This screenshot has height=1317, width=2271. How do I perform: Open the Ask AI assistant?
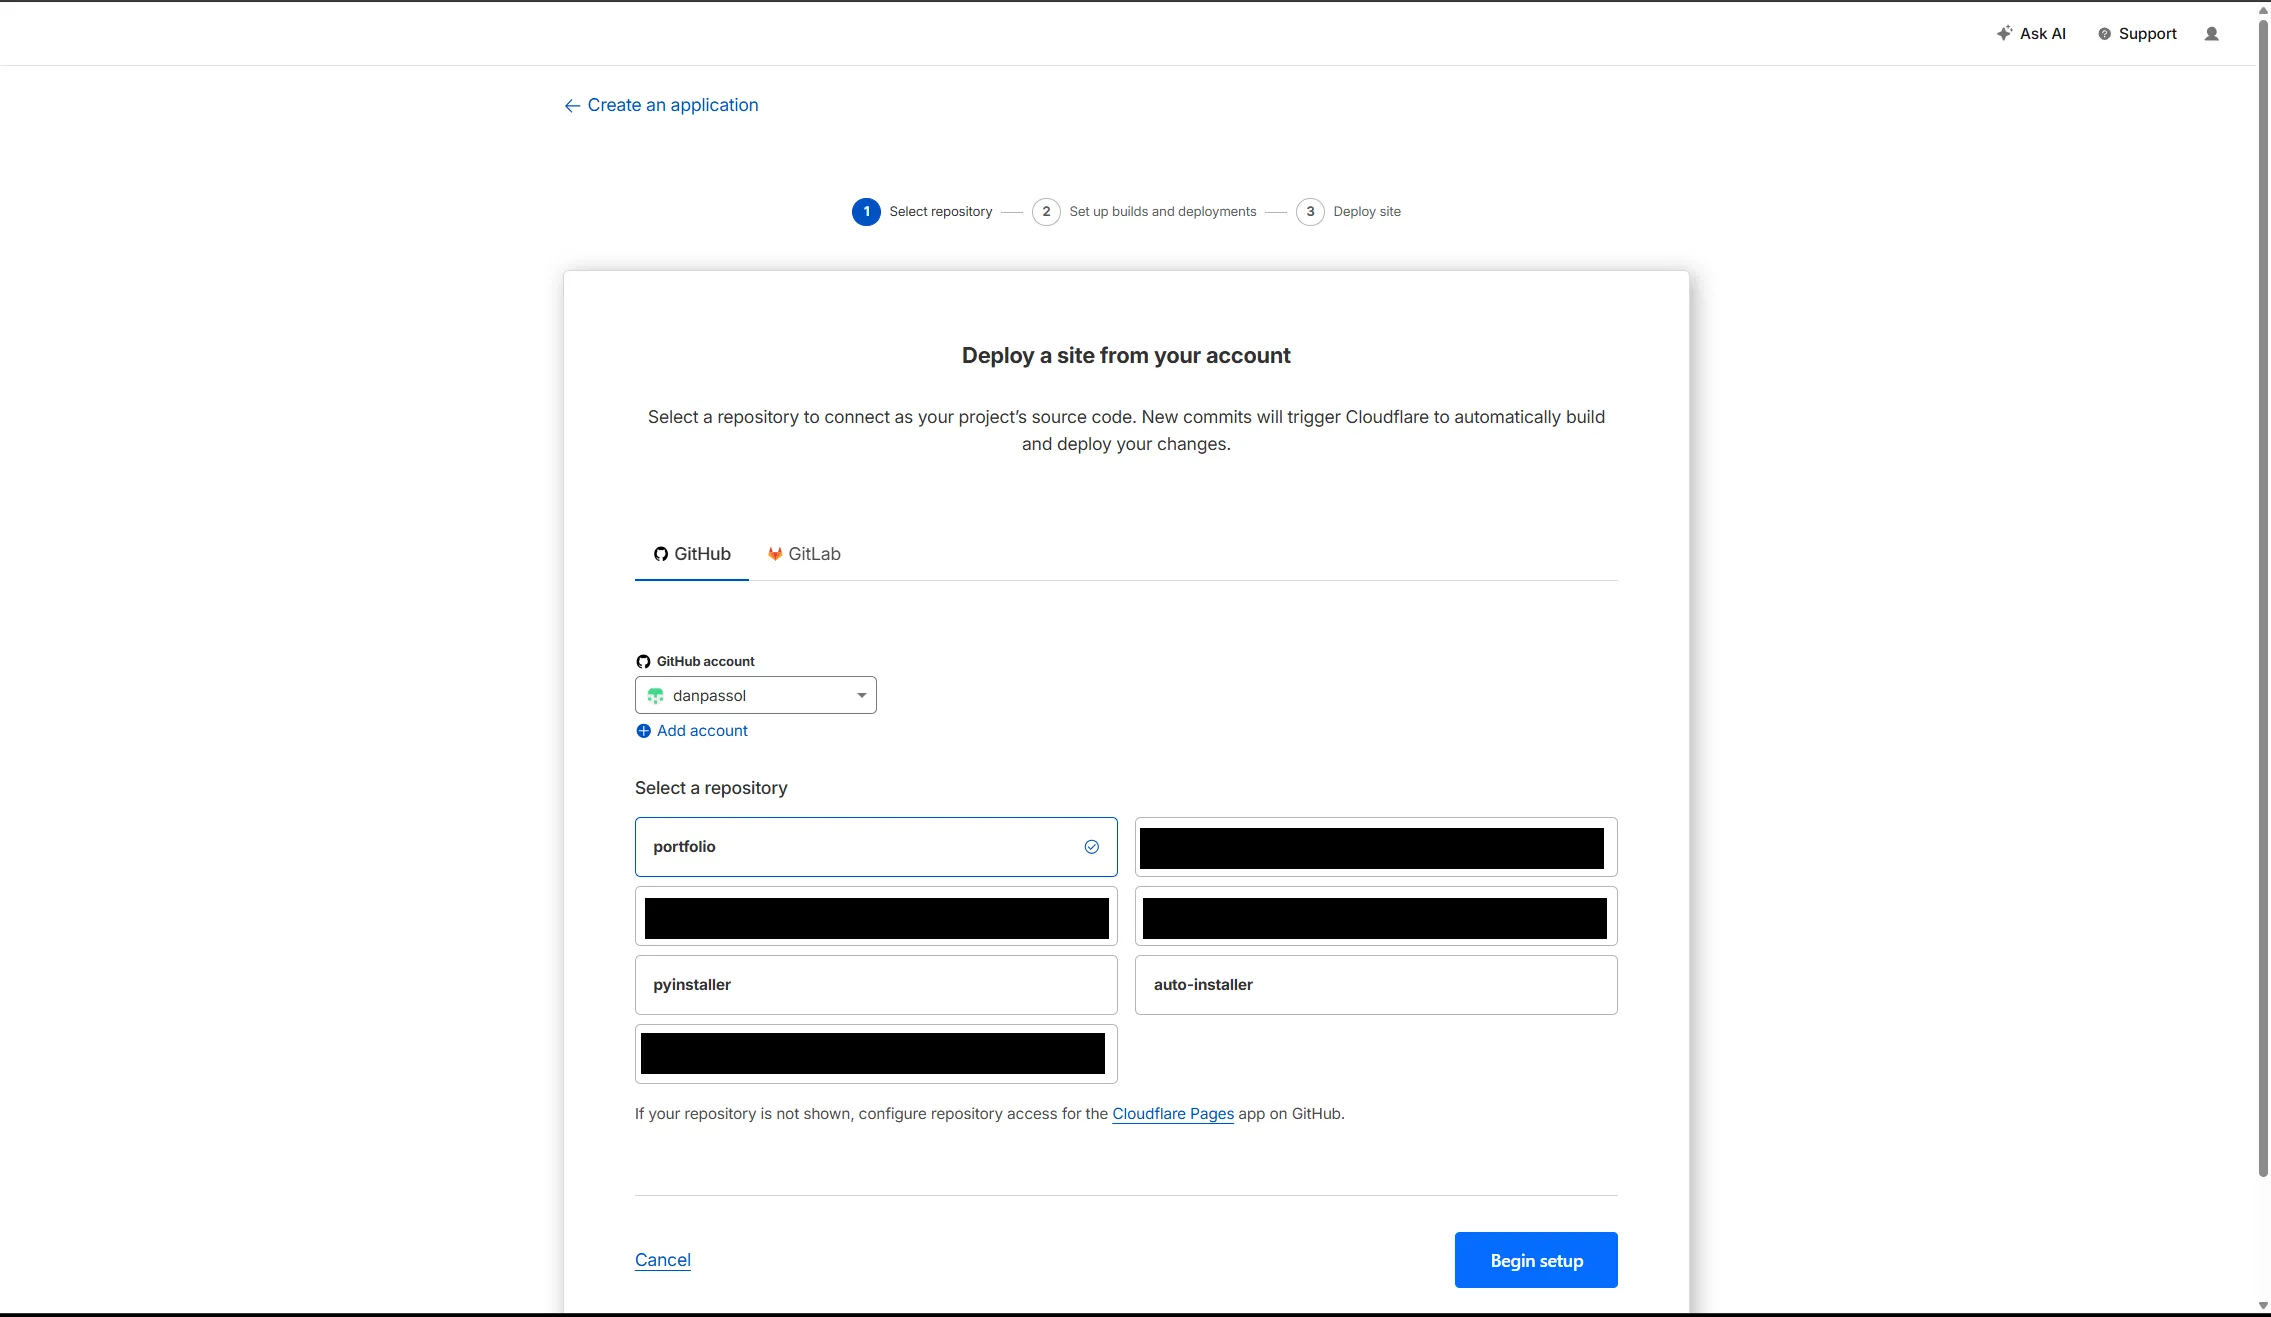[x=2031, y=33]
